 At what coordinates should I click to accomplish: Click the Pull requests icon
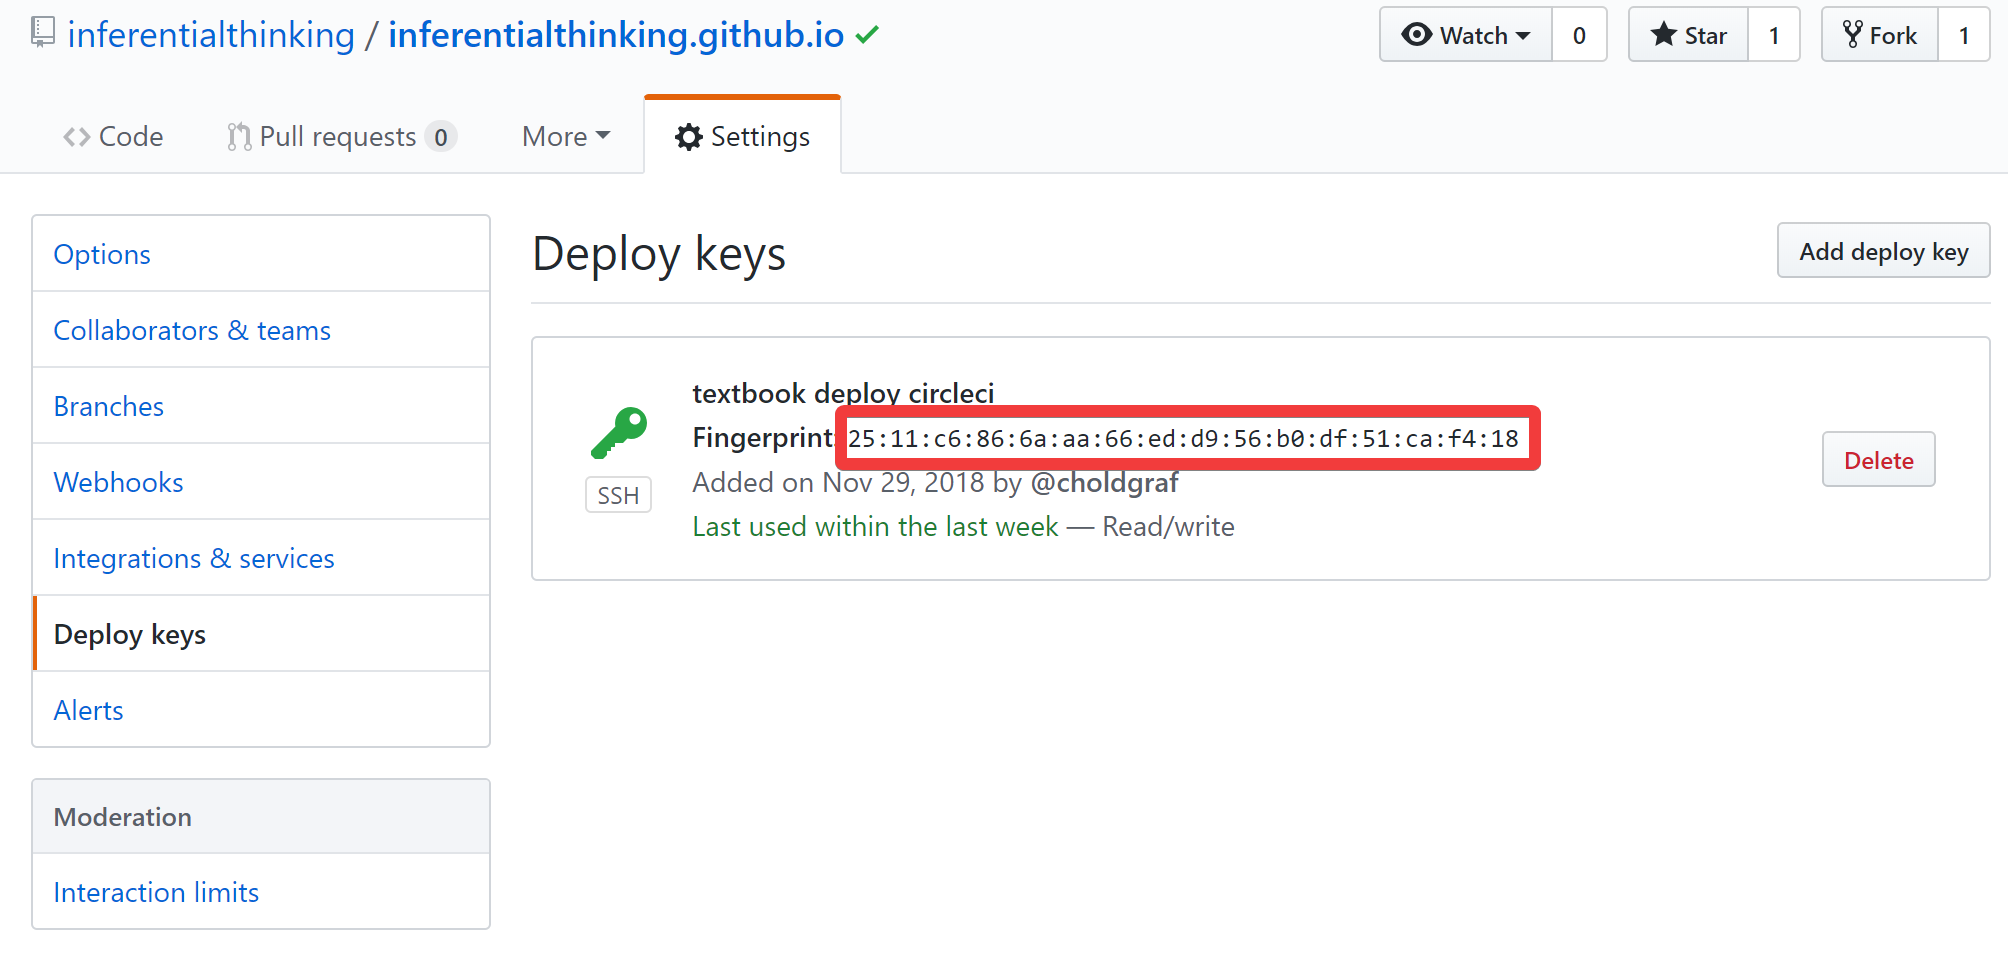pyautogui.click(x=238, y=137)
